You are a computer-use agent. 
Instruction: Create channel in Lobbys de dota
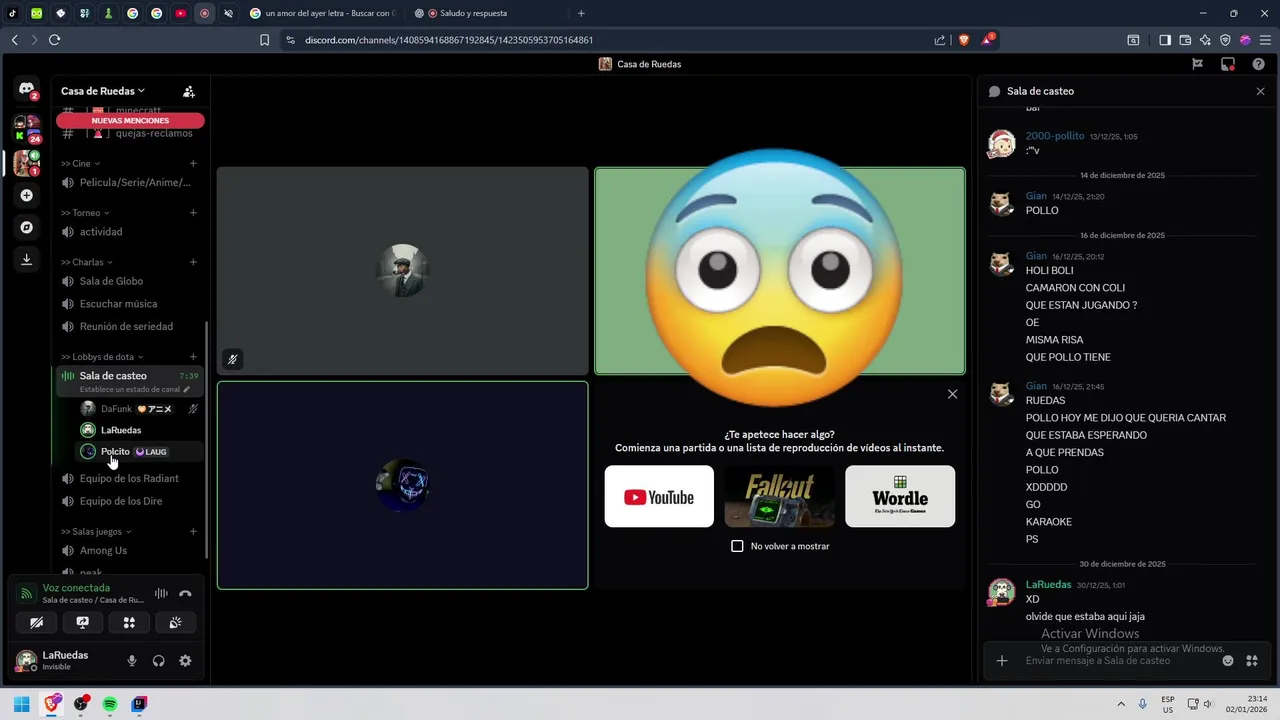point(193,357)
